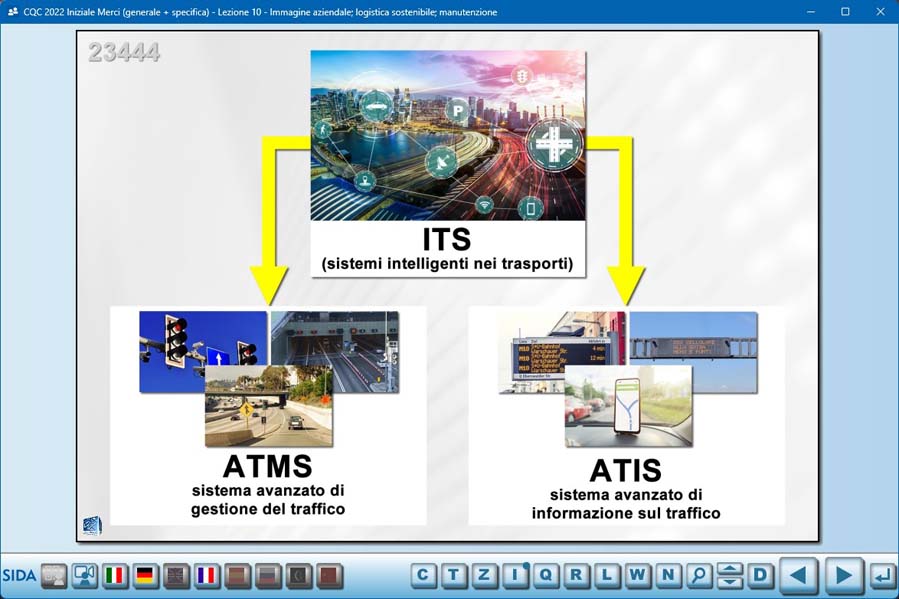
Task: Click the small book icon on slide
Action: point(92,526)
